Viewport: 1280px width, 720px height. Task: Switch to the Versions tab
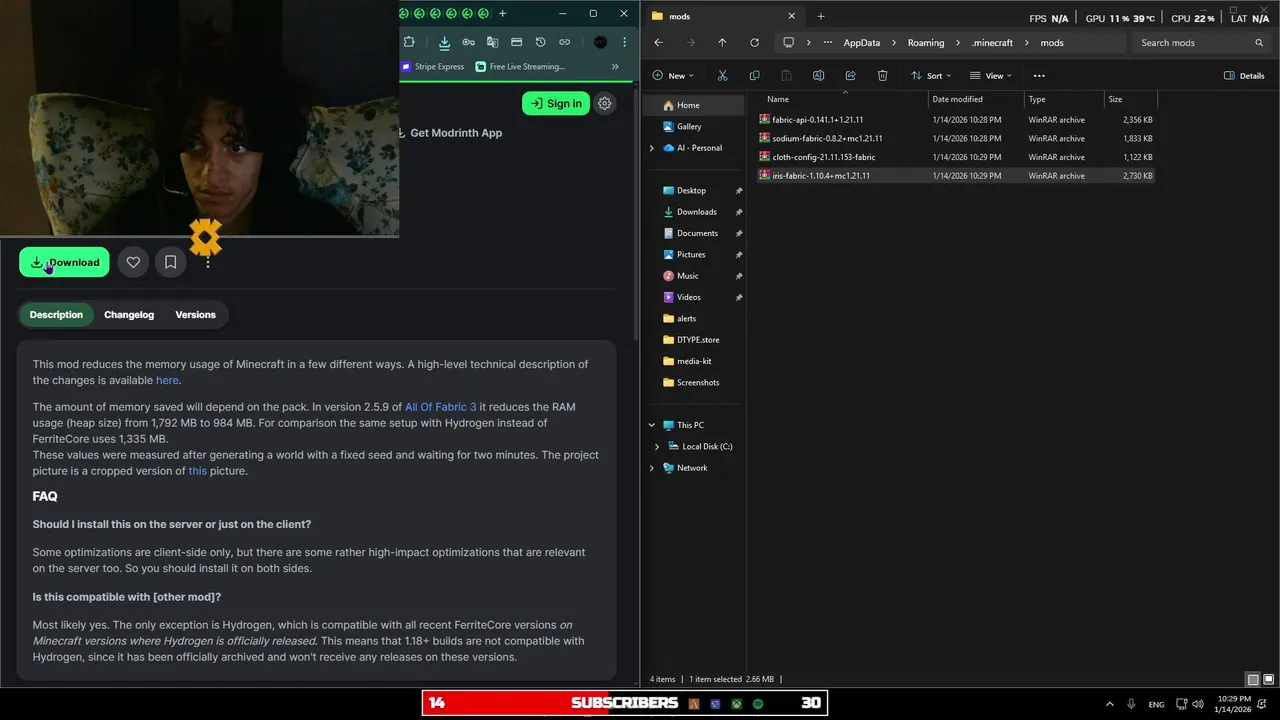tap(195, 314)
